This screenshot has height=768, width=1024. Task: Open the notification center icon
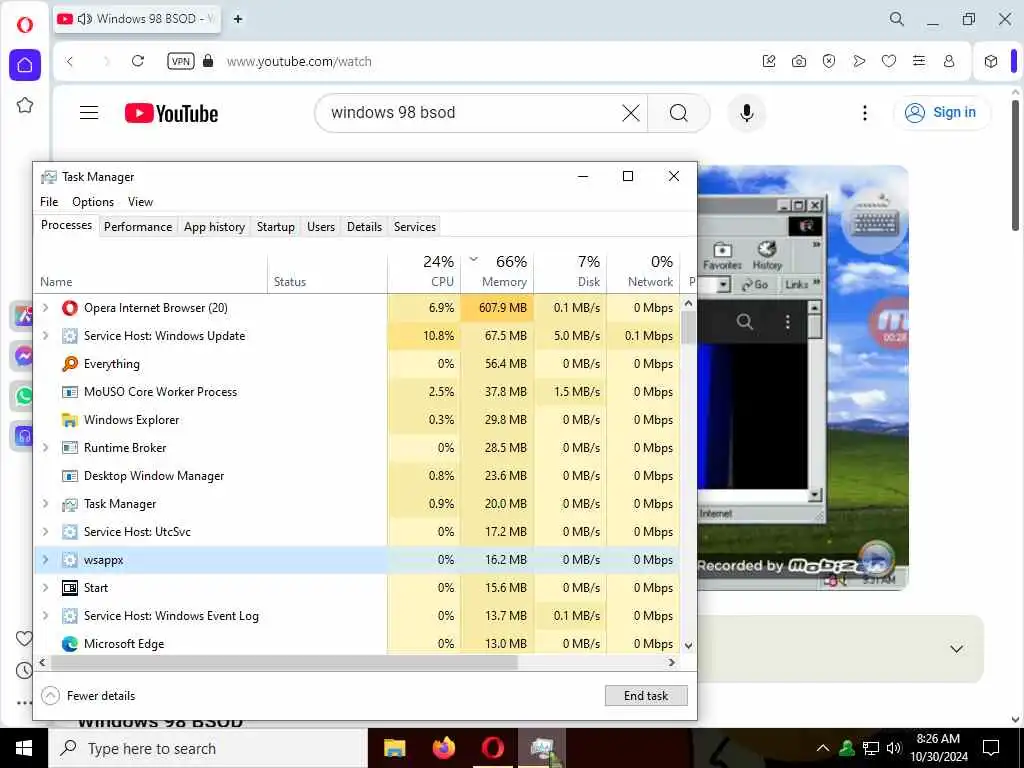tap(991, 748)
